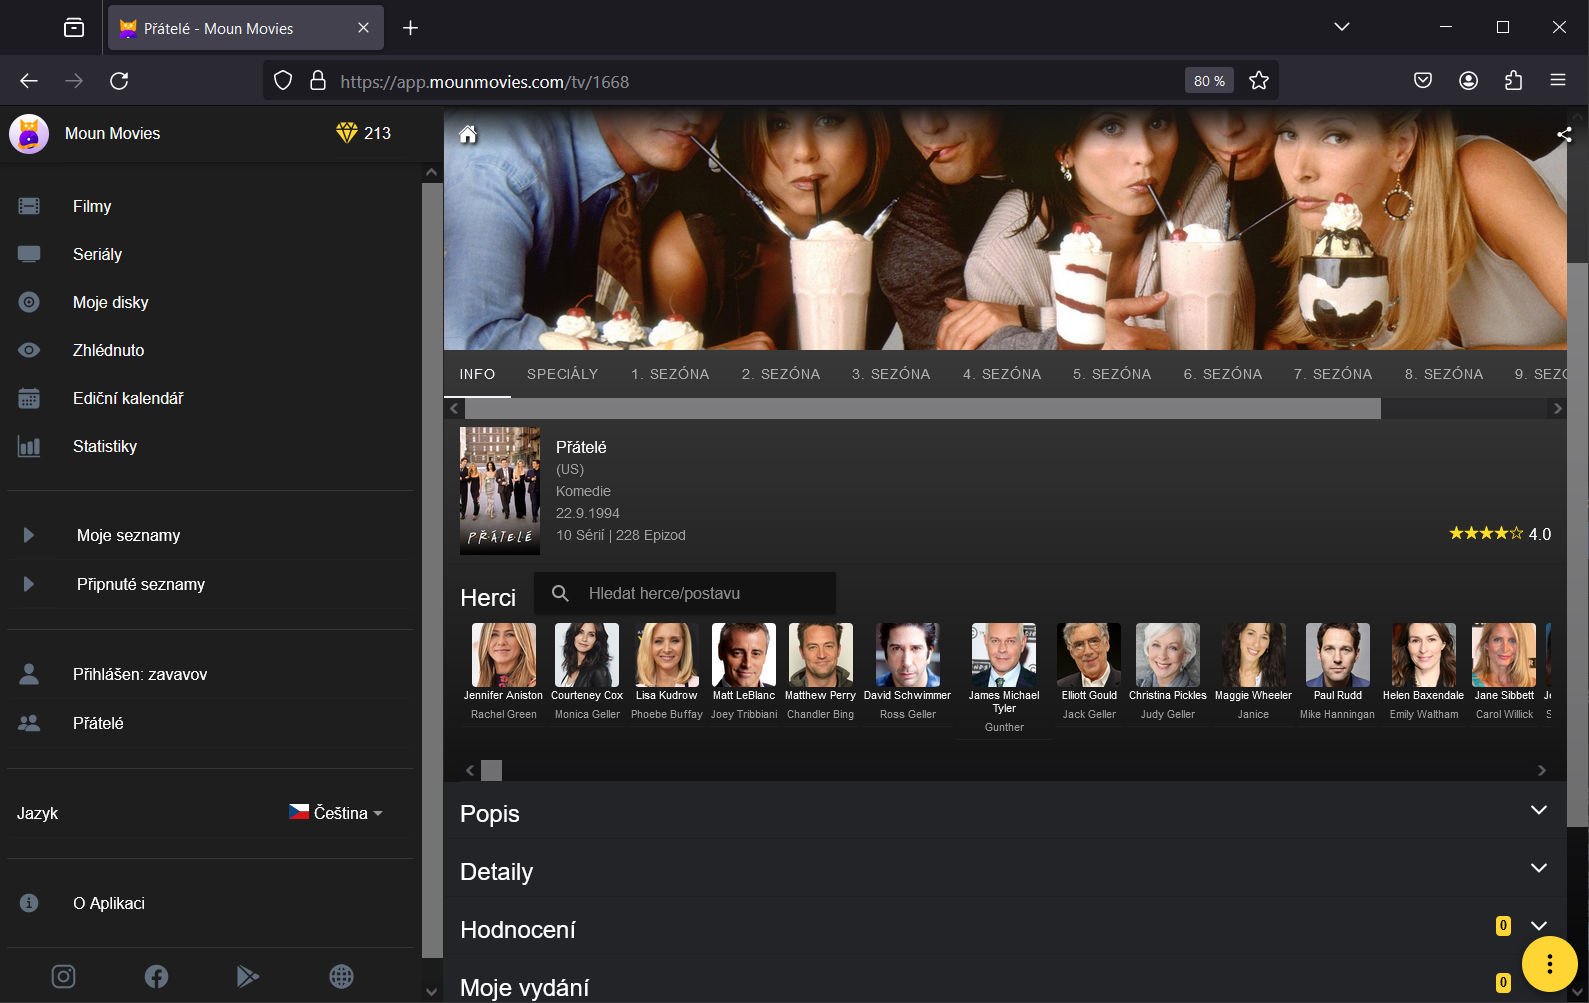Click the home icon on banner
Screen dimensions: 1589x1003
[468, 134]
